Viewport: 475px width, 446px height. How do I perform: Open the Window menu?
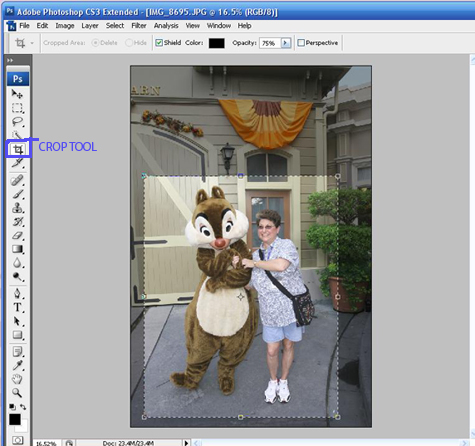219,26
